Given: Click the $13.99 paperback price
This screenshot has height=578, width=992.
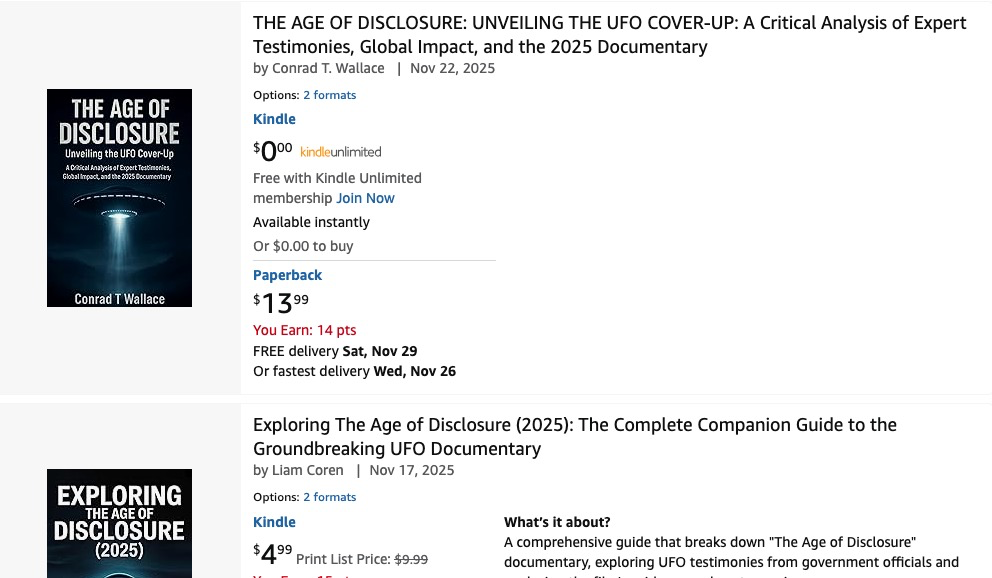Looking at the screenshot, I should coord(281,302).
